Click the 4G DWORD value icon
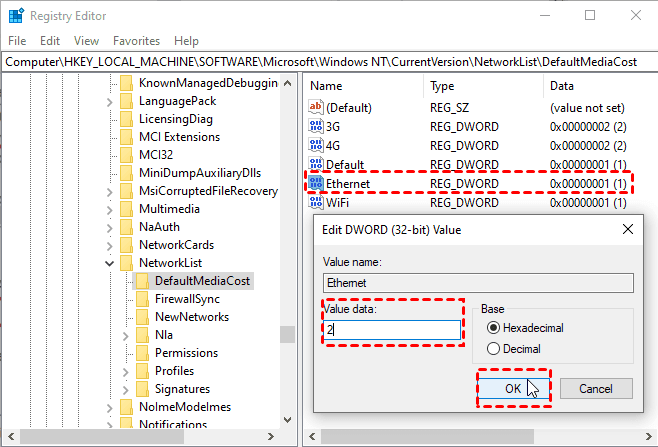Screen dimensions: 658x447 click(x=316, y=145)
